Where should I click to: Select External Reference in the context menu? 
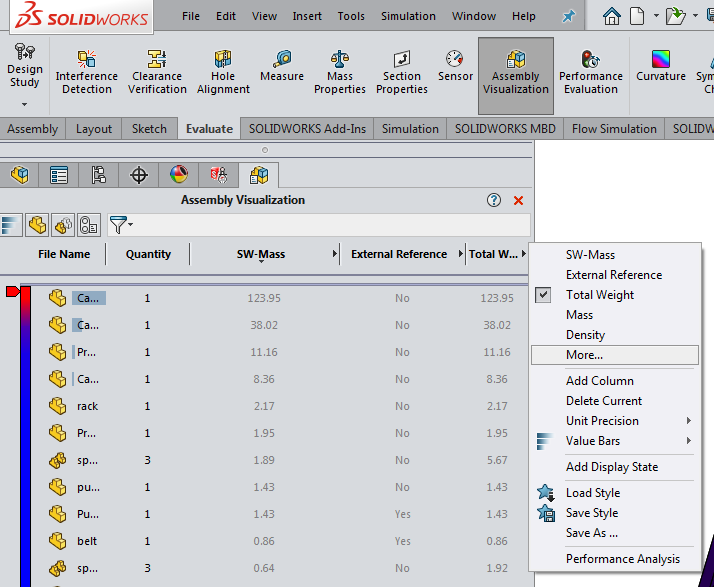pyautogui.click(x=615, y=275)
